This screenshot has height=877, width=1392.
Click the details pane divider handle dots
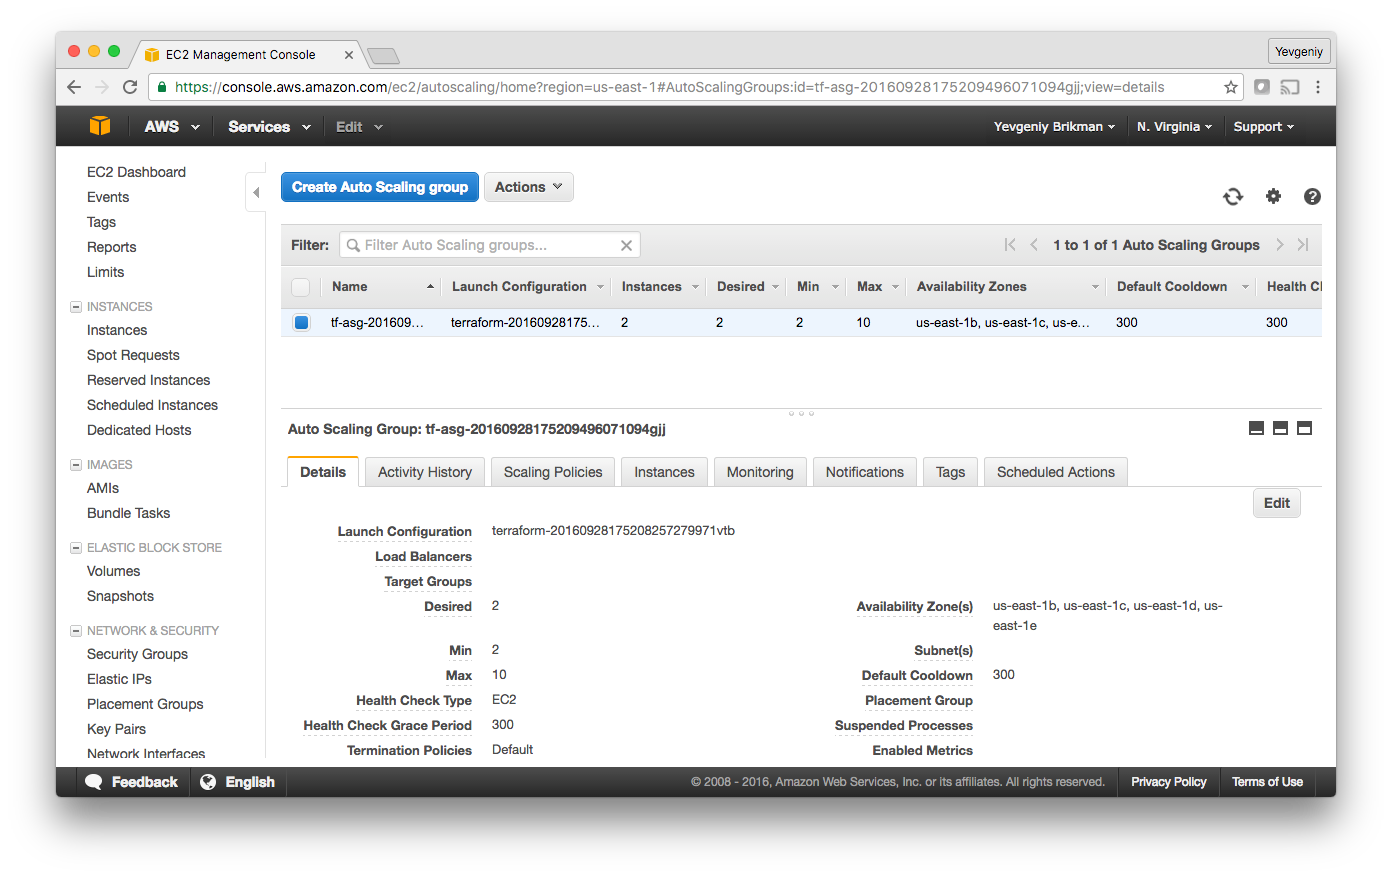[x=801, y=412]
